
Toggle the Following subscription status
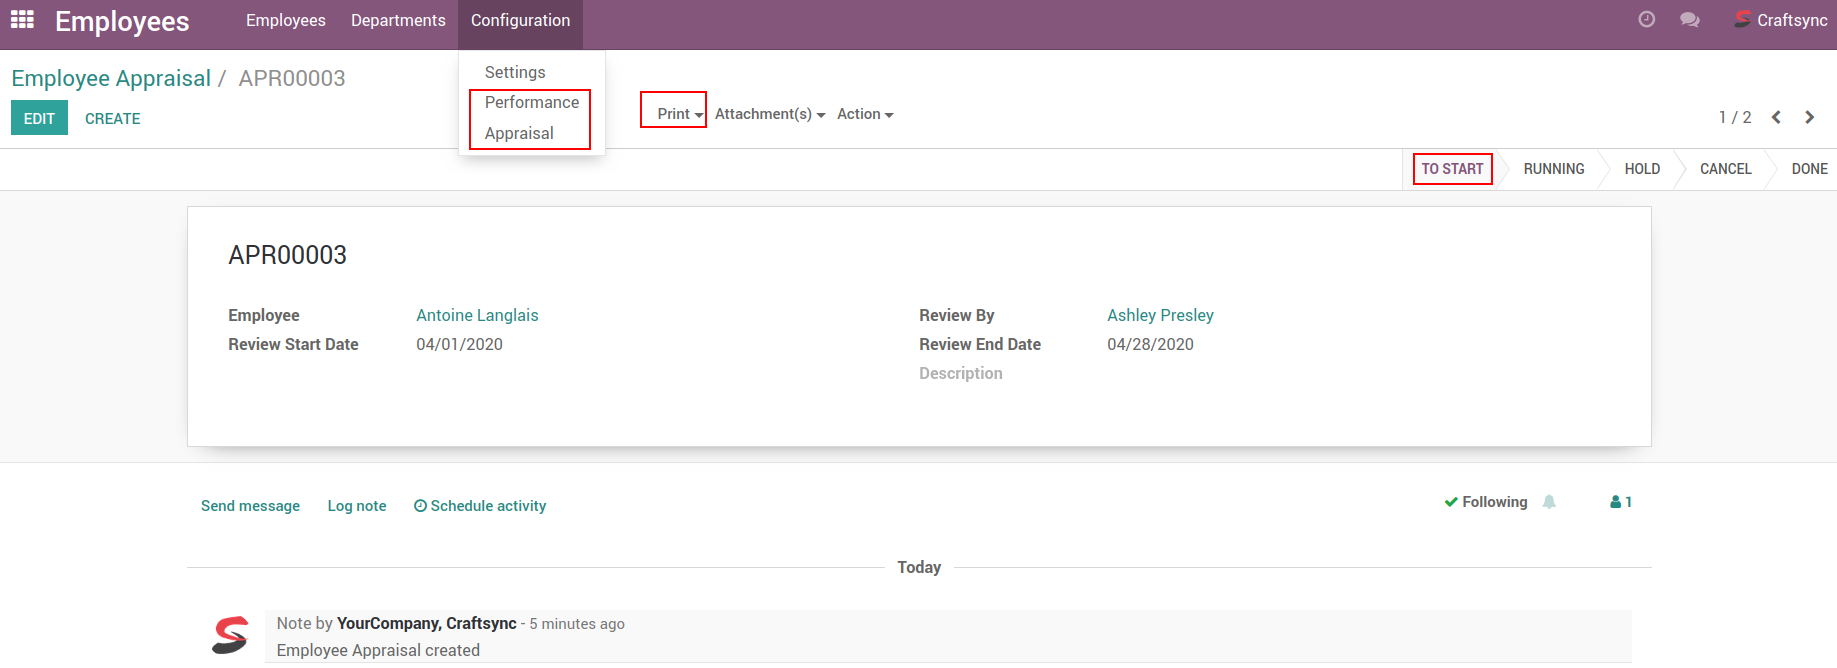point(1486,502)
